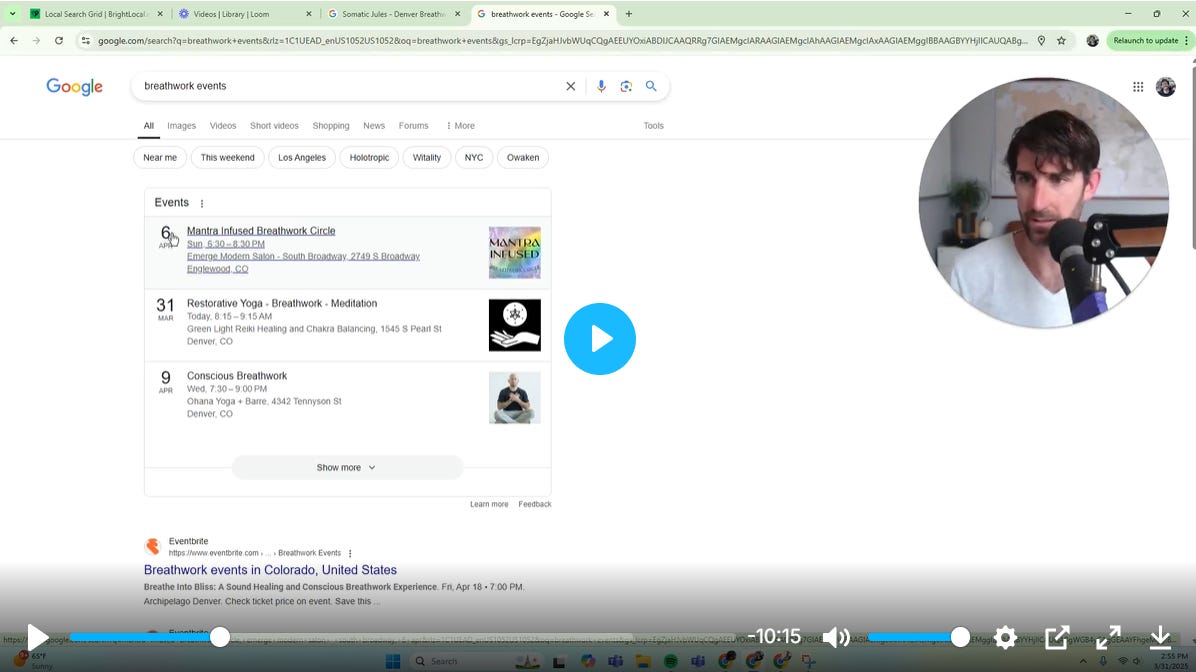Select the Witality filter chip
Viewport: 1196px width, 672px height.
pyautogui.click(x=427, y=158)
